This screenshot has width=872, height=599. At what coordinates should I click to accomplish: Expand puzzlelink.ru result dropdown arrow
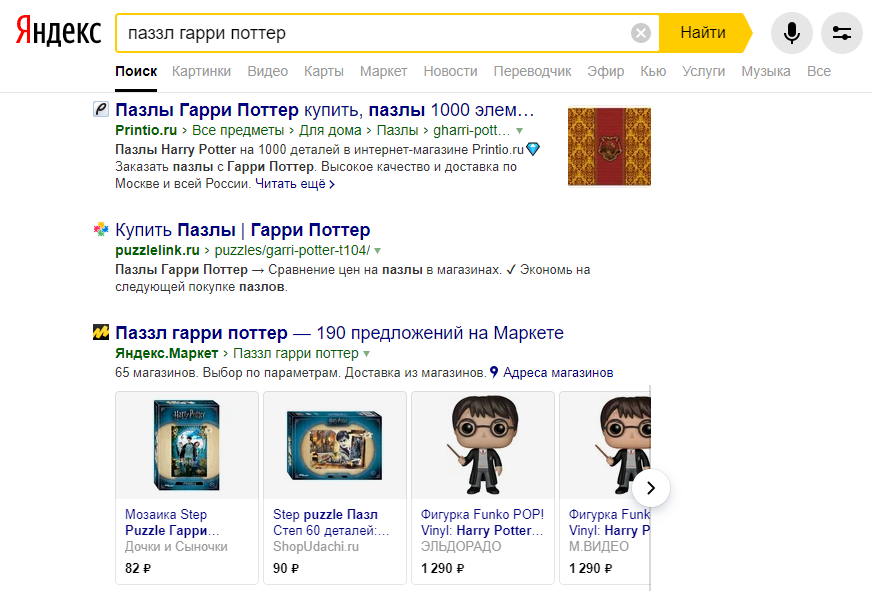tap(378, 251)
